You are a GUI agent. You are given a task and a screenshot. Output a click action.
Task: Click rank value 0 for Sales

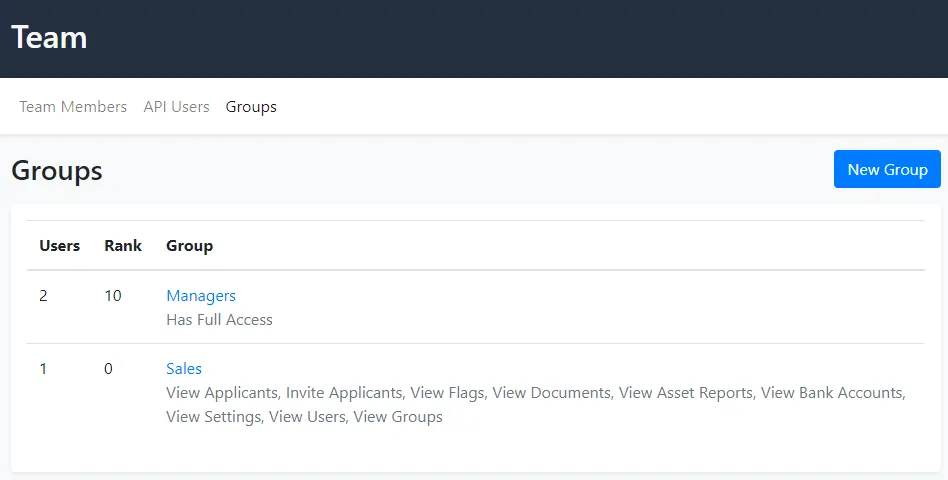(x=108, y=369)
